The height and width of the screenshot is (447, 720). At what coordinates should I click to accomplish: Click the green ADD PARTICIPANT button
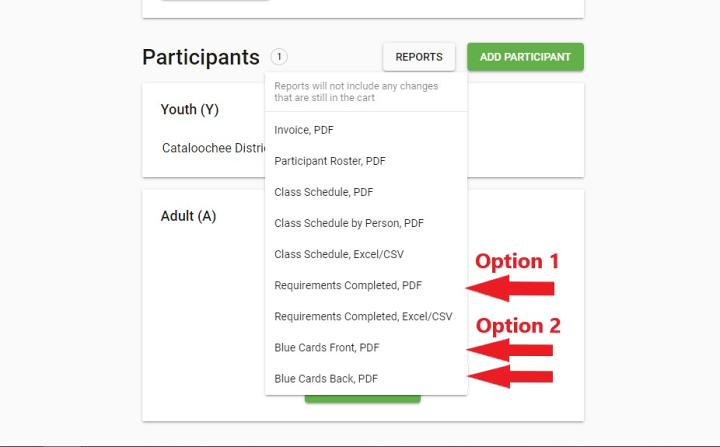[x=525, y=57]
